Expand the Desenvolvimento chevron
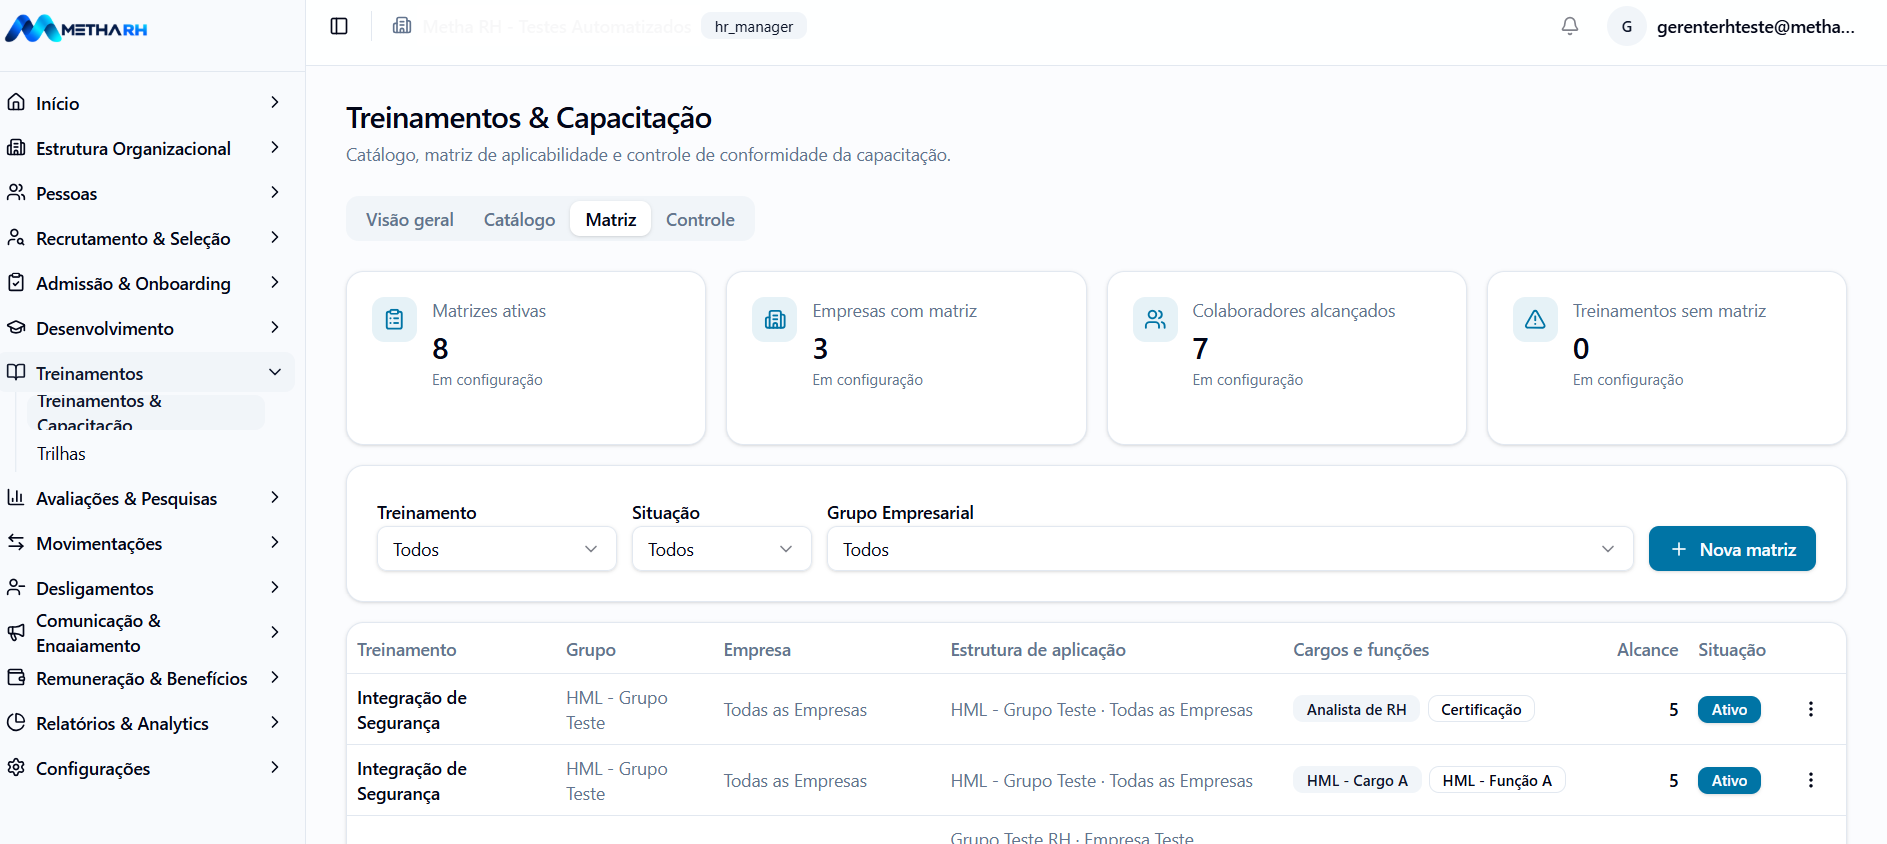 tap(275, 327)
